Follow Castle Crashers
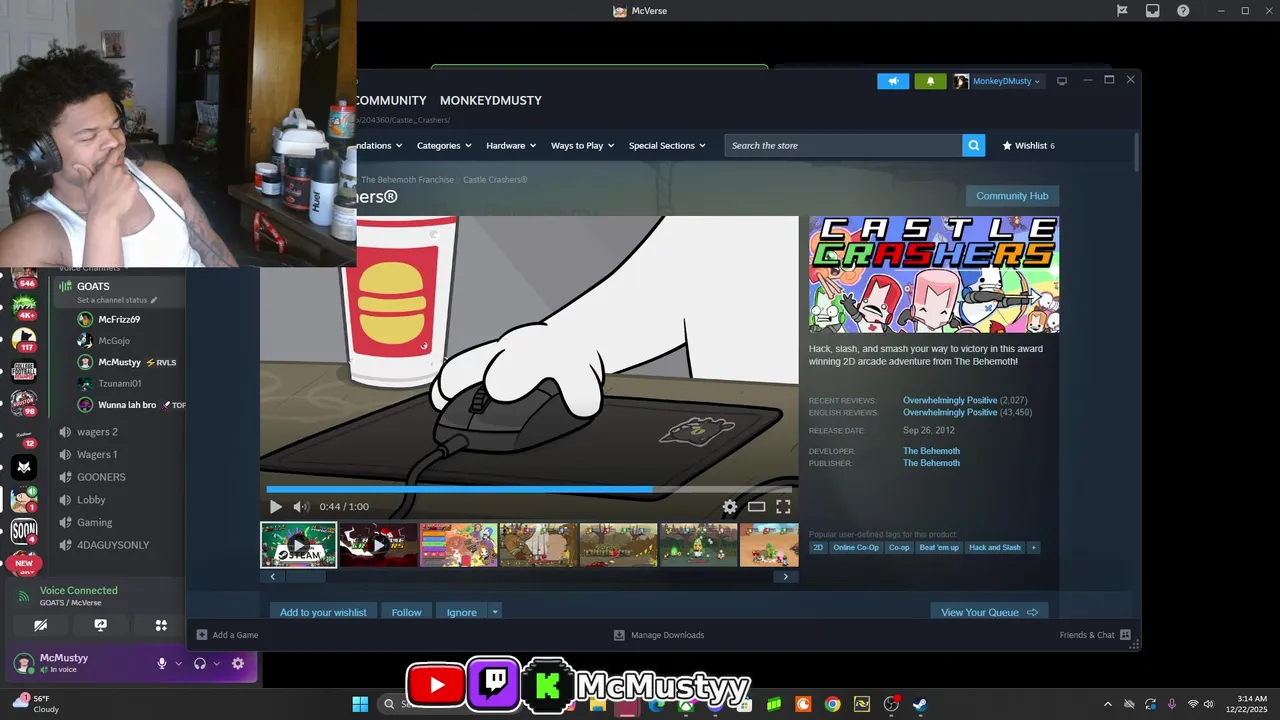This screenshot has width=1280, height=720. point(406,612)
